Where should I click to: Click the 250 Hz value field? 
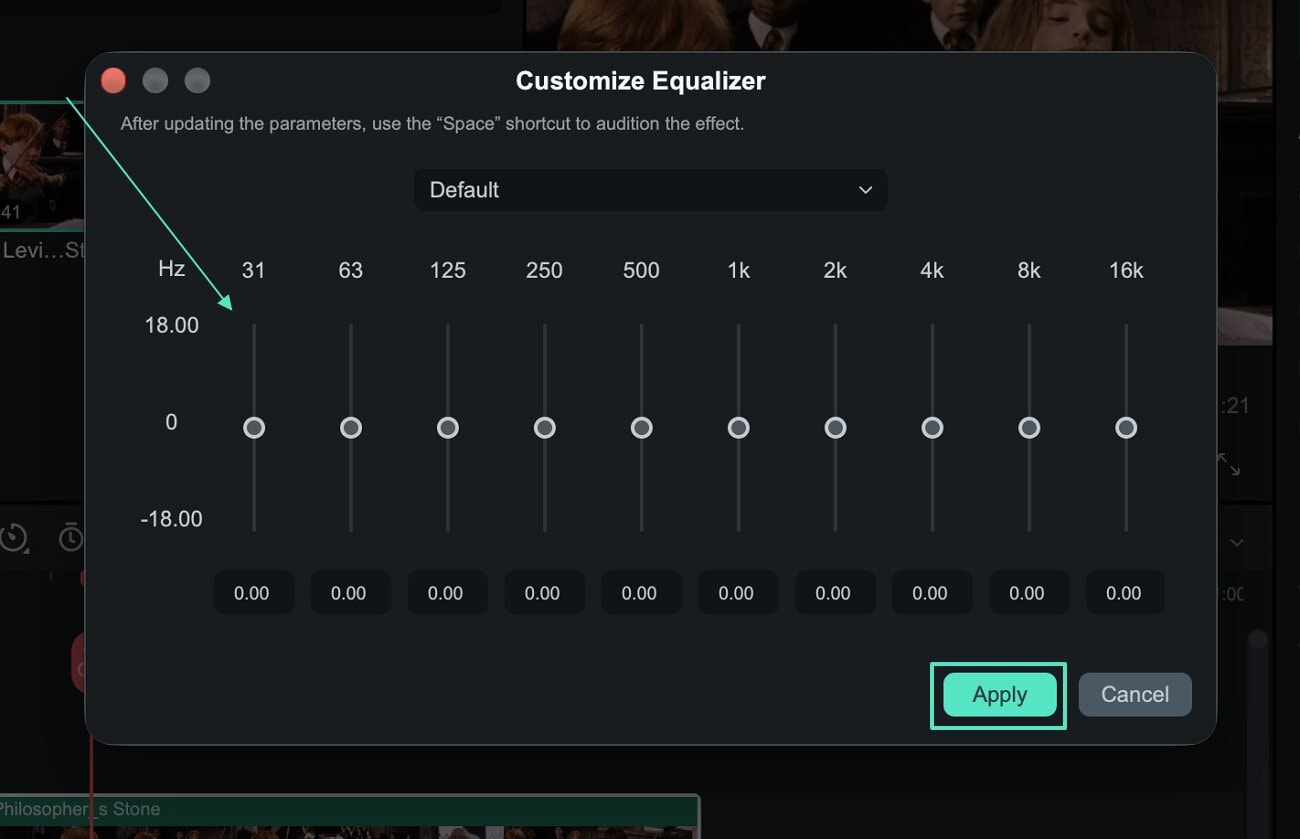[544, 593]
